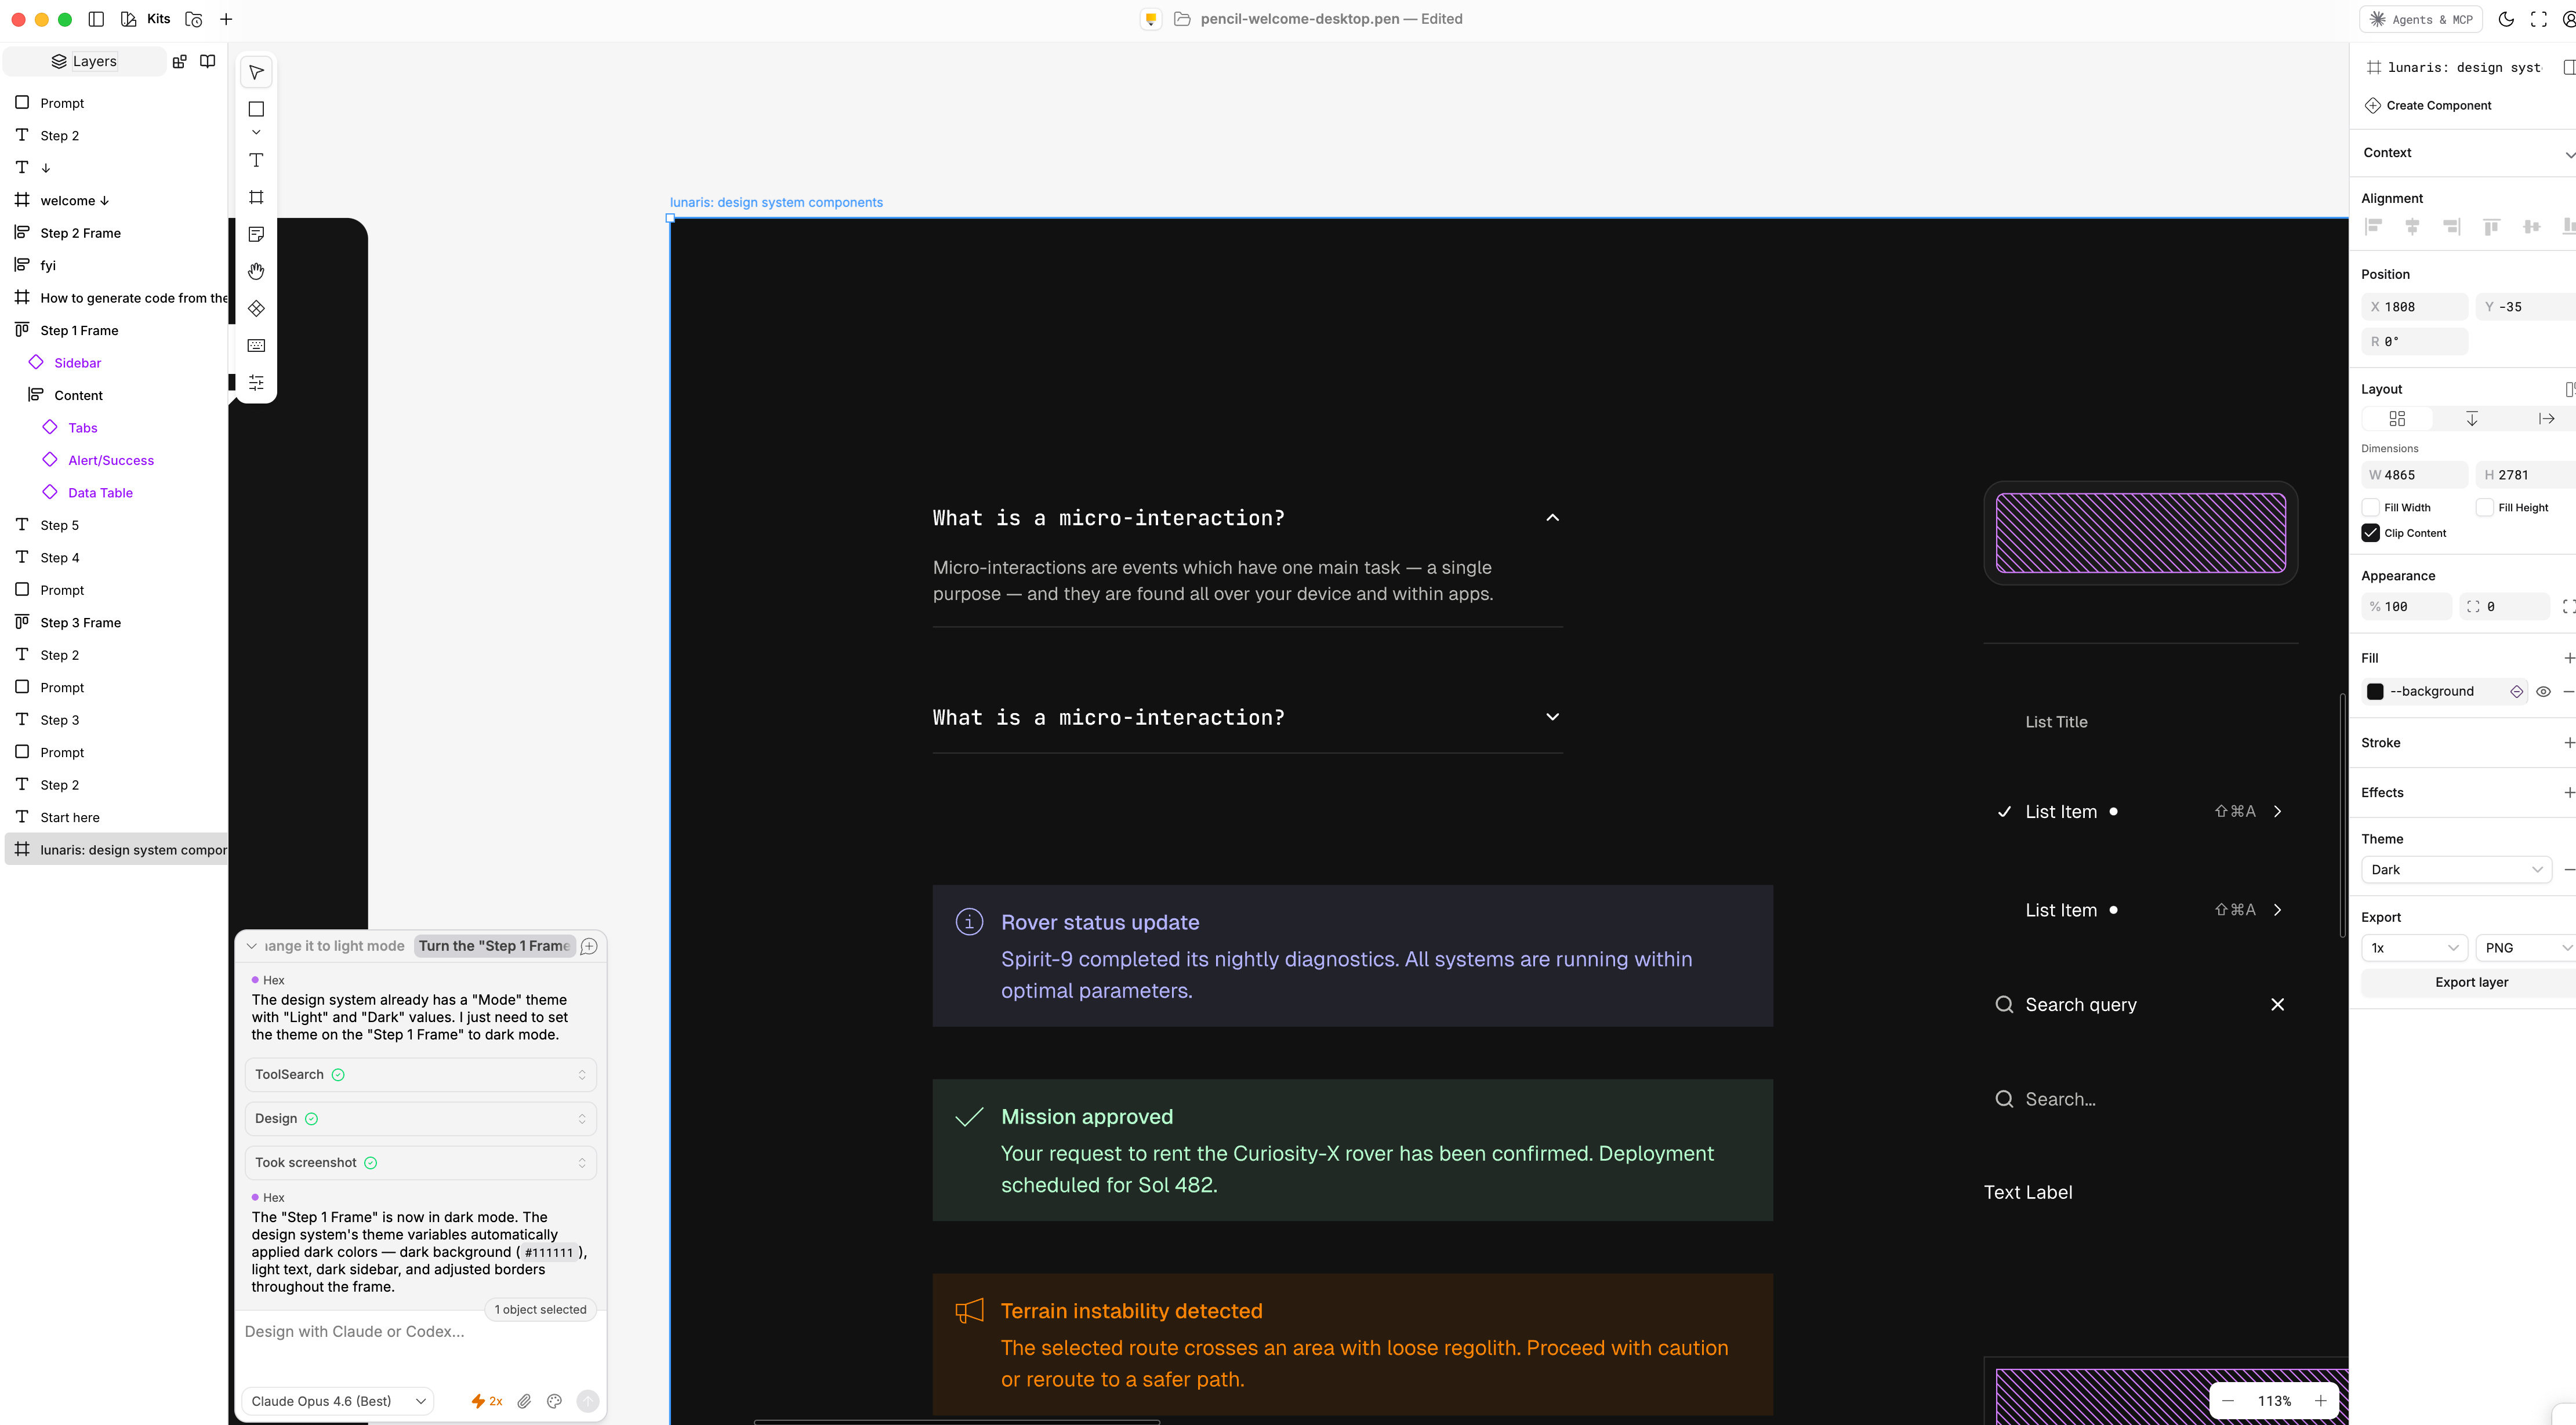Open the PNG export format dropdown
This screenshot has width=2576, height=1425.
(x=2526, y=947)
